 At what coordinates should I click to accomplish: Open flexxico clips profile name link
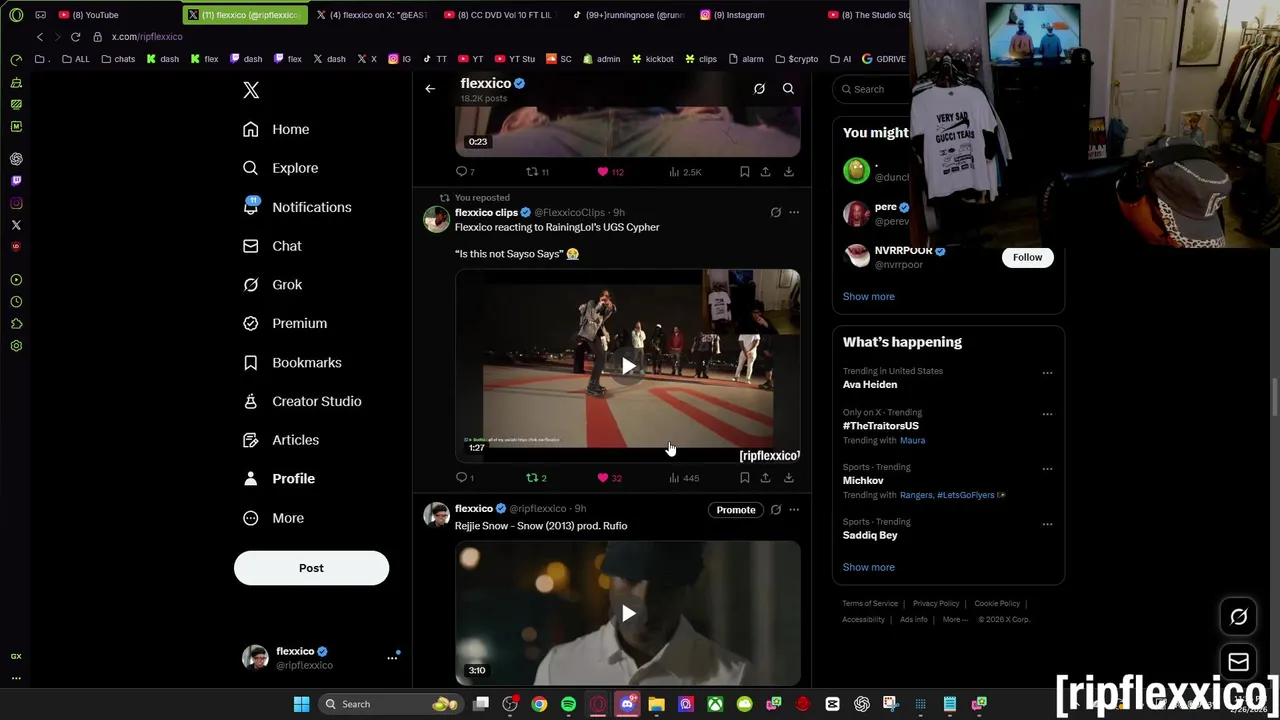[x=486, y=212]
